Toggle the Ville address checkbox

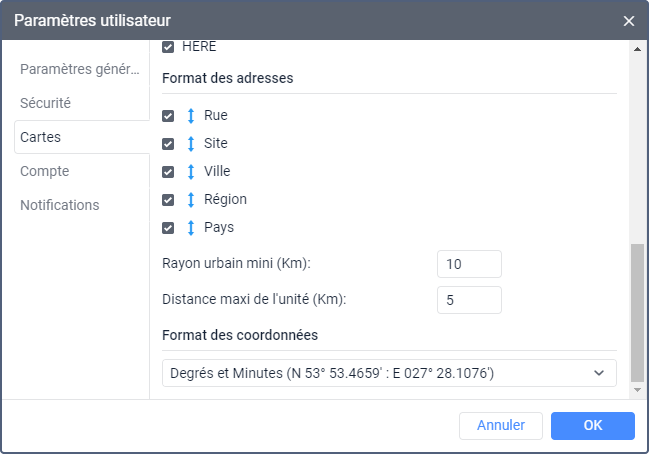click(168, 172)
